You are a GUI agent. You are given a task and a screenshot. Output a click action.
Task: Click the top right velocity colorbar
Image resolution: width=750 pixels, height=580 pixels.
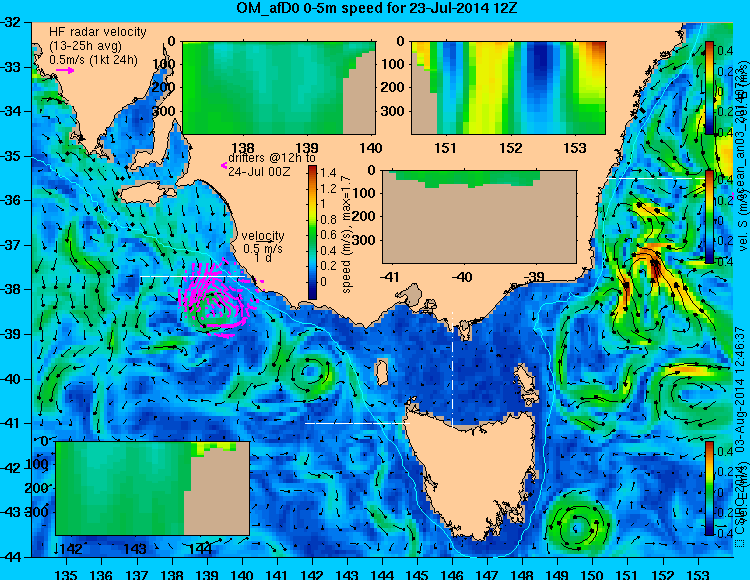coord(709,88)
